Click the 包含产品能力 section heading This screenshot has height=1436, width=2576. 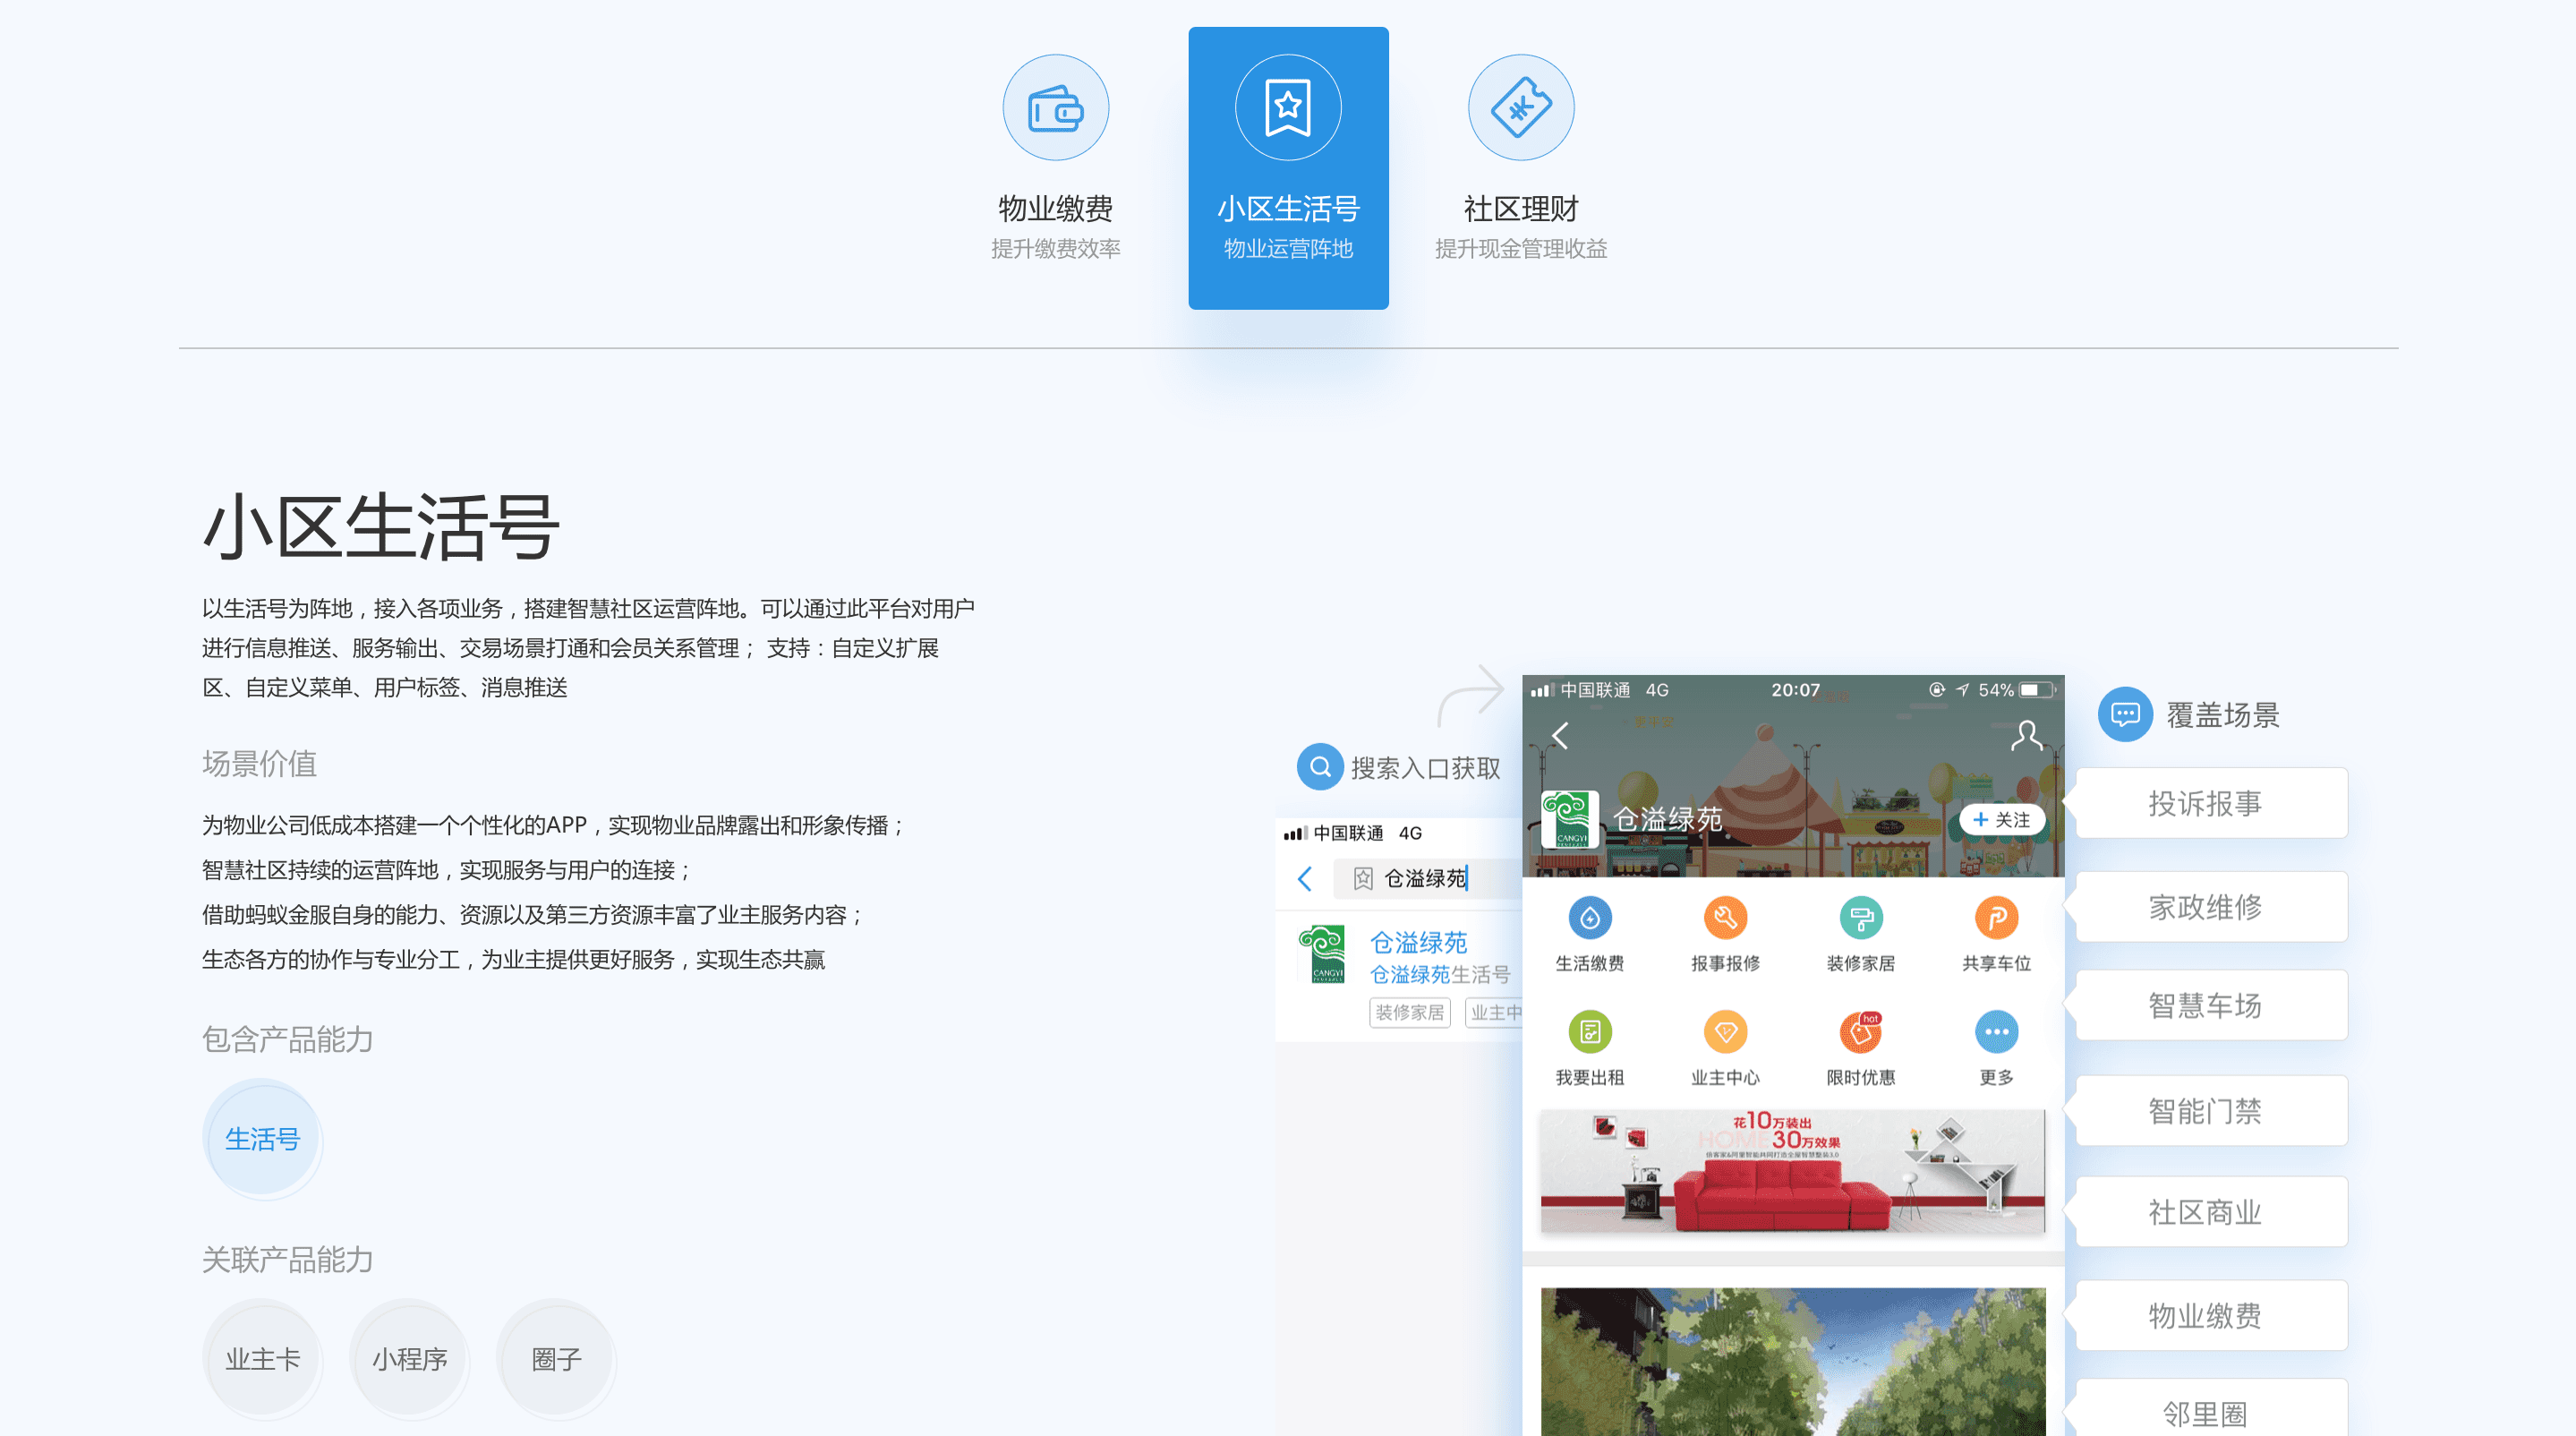tap(287, 1039)
